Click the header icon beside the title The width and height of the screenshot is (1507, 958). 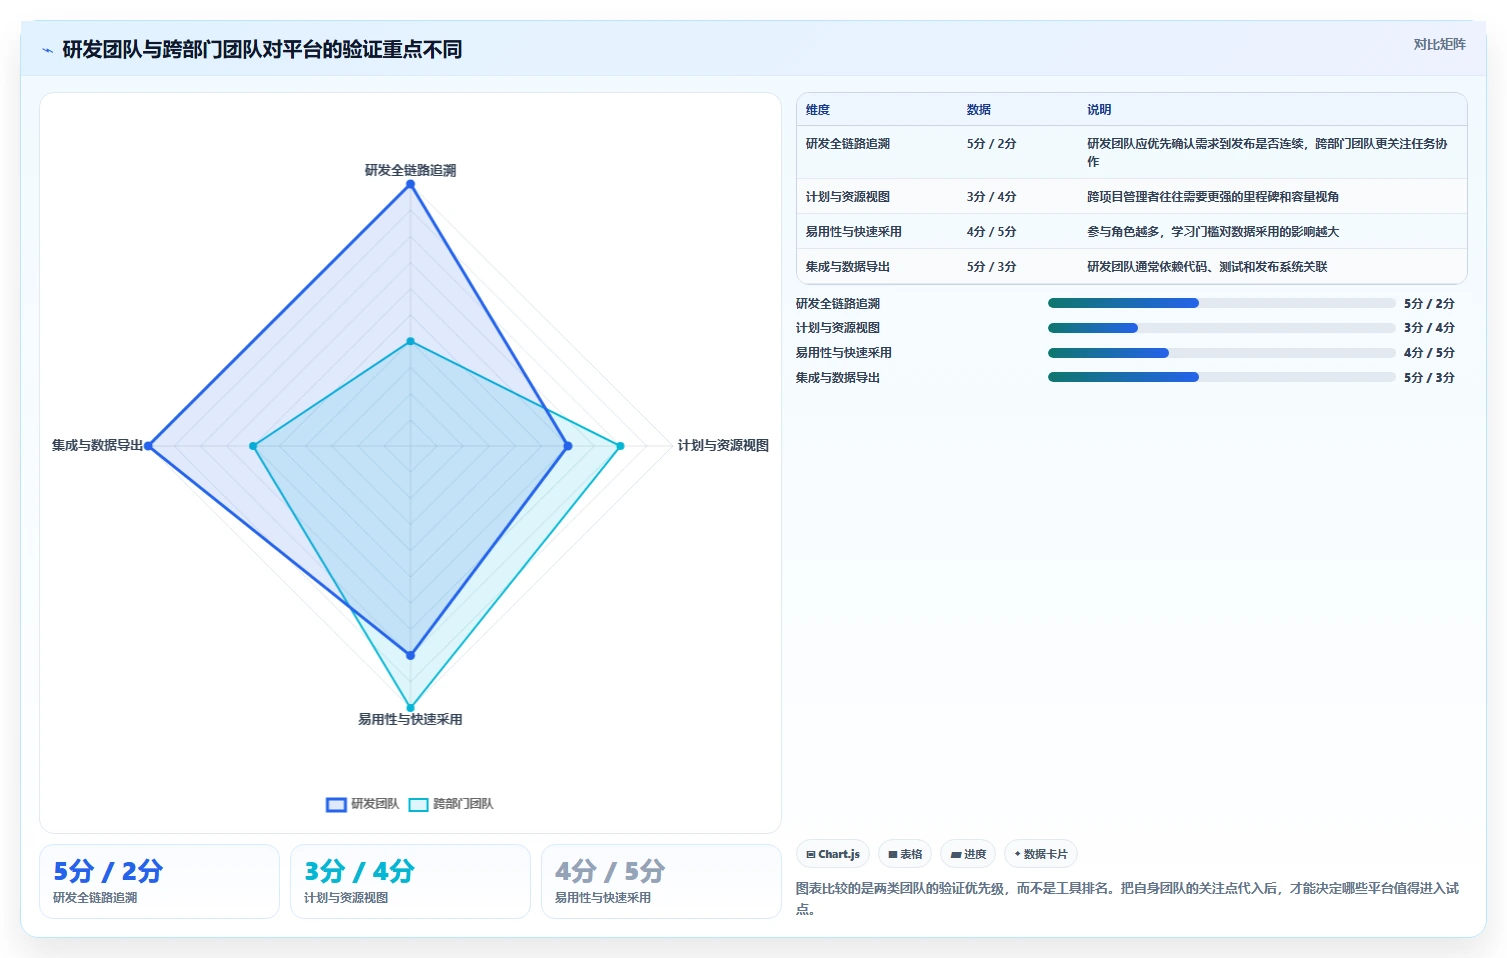(47, 50)
